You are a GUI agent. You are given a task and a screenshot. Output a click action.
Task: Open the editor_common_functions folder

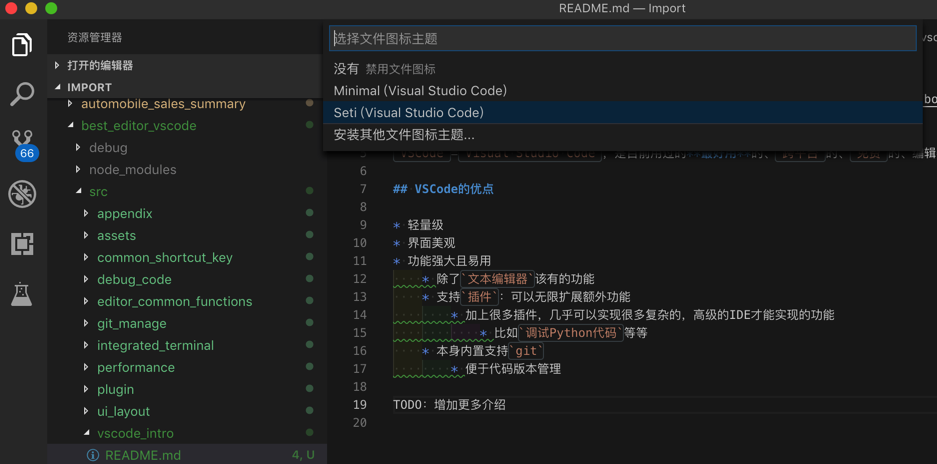point(174,301)
